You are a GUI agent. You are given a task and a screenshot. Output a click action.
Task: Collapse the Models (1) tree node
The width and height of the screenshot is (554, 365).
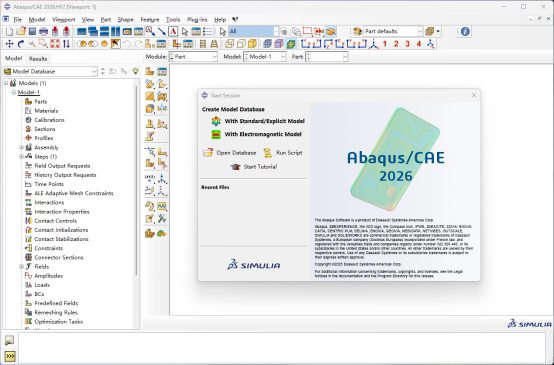click(x=6, y=83)
